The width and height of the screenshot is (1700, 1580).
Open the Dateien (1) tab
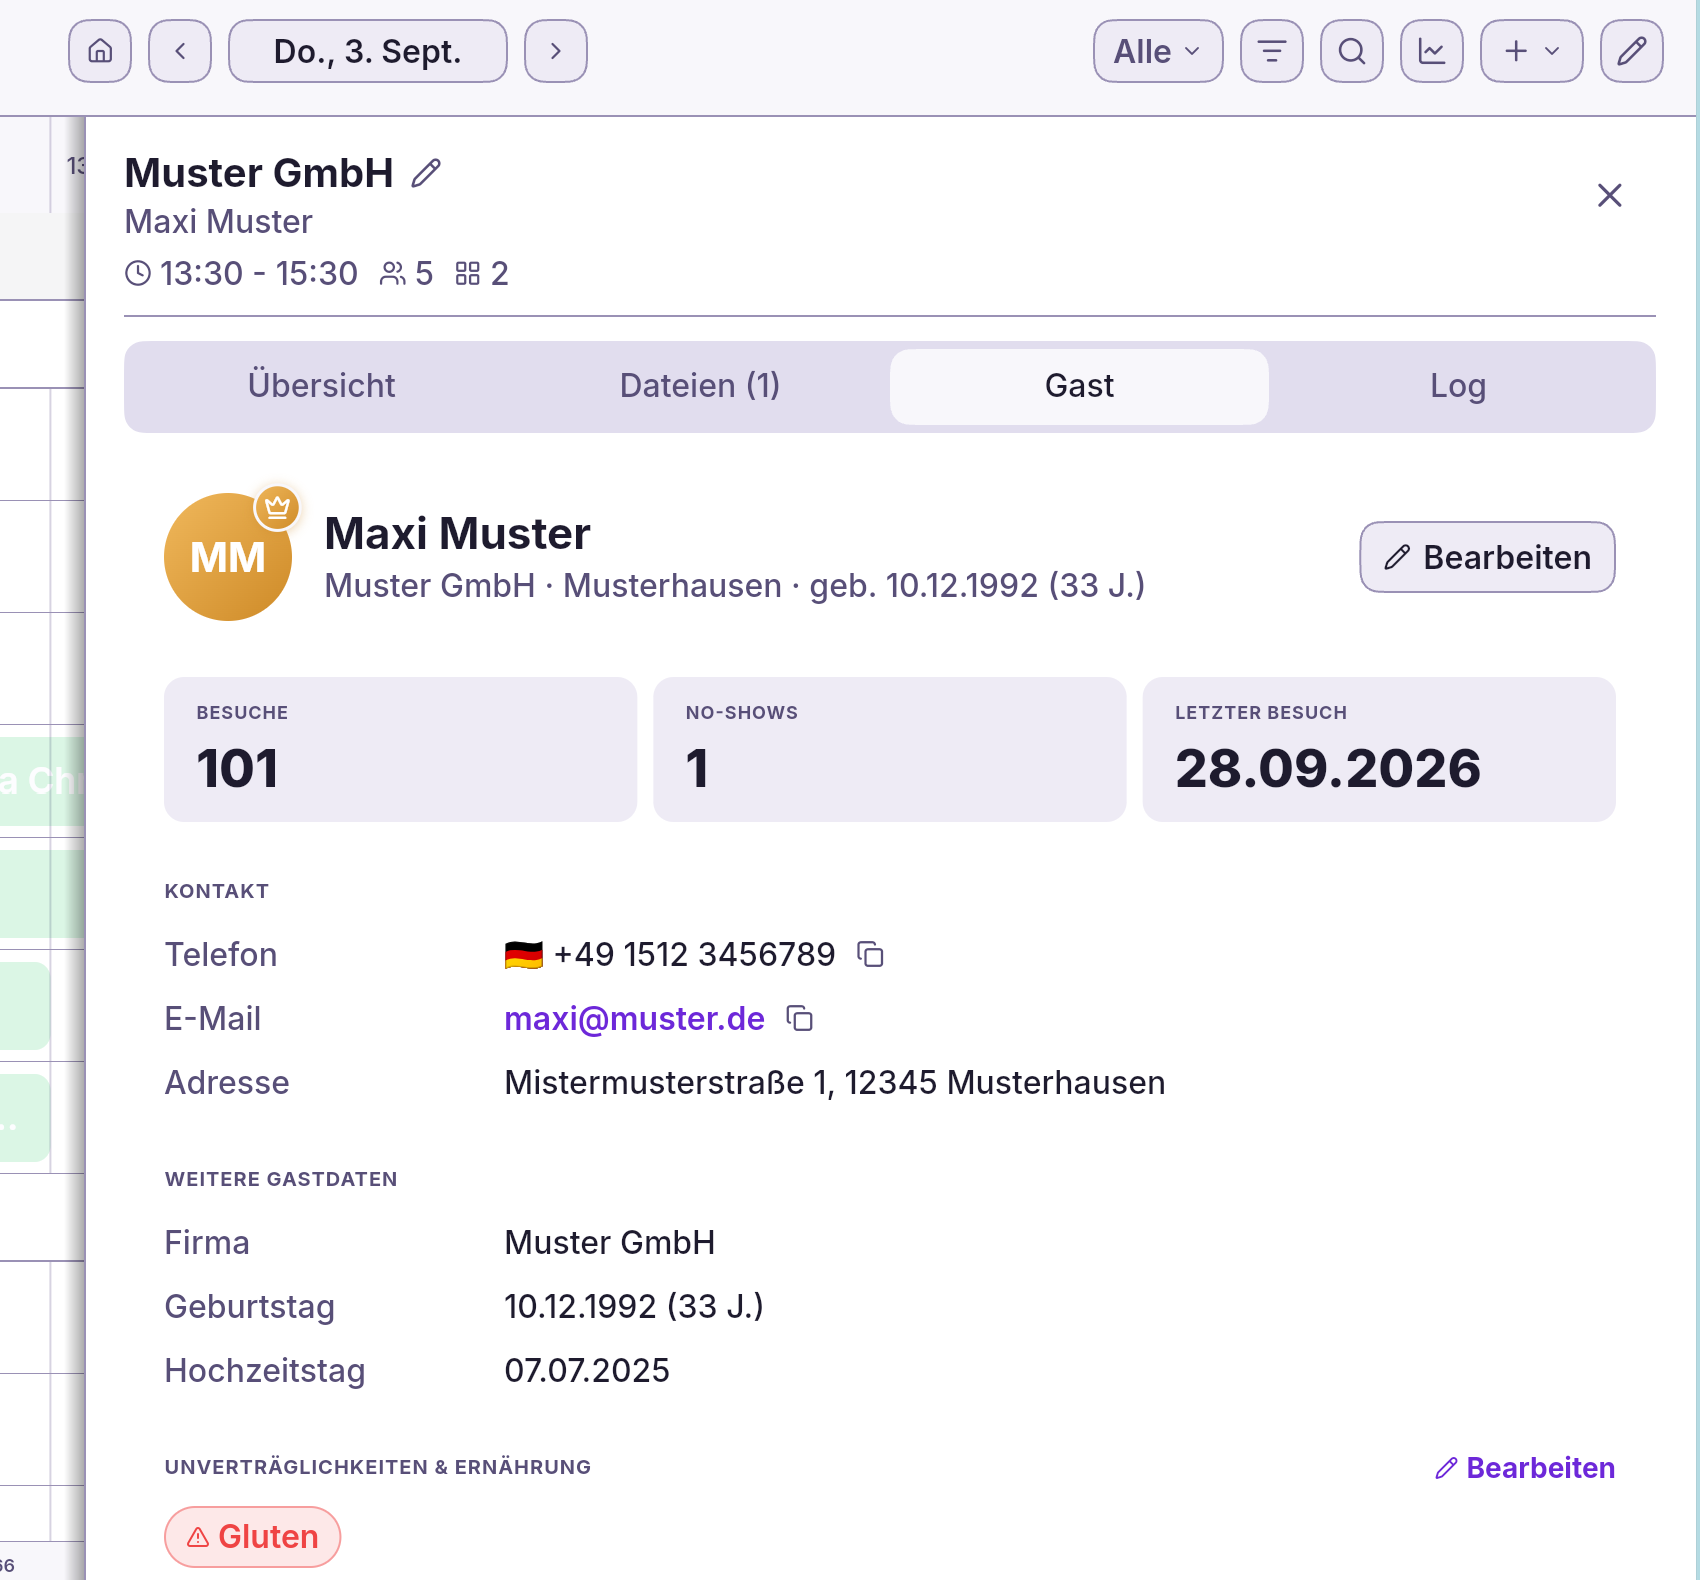pos(700,386)
